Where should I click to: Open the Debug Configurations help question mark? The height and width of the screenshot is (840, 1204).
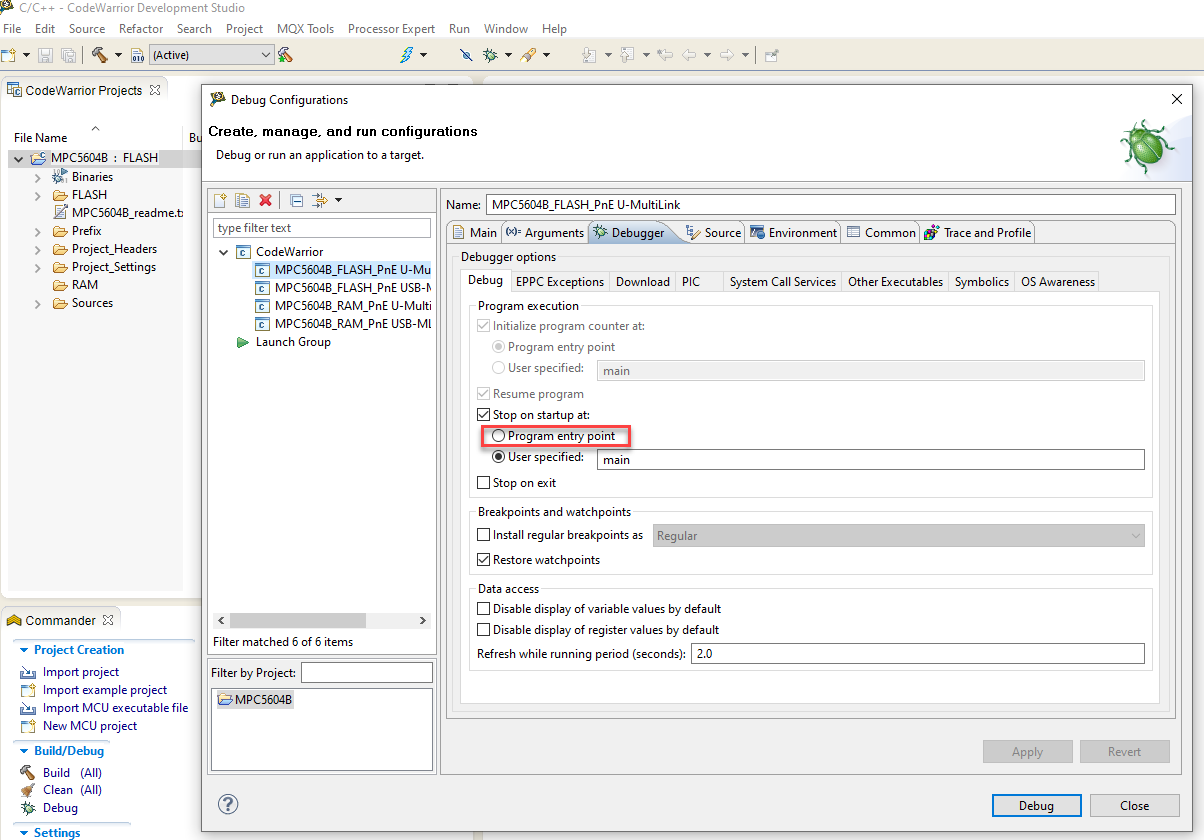tap(228, 804)
